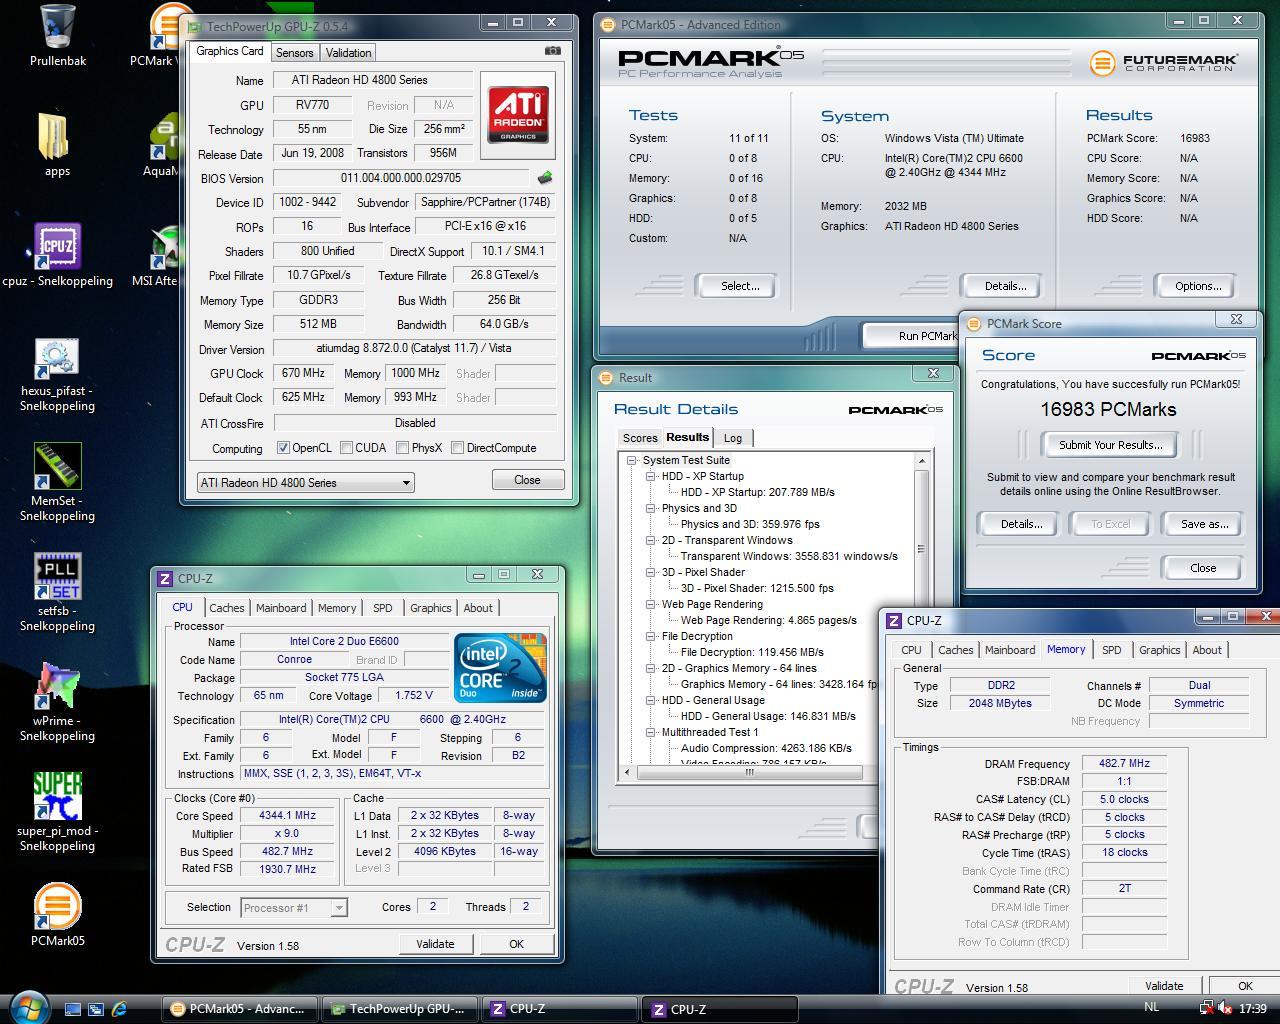Click Details... in PCMark Score dialog
The image size is (1280, 1024).
1021,524
